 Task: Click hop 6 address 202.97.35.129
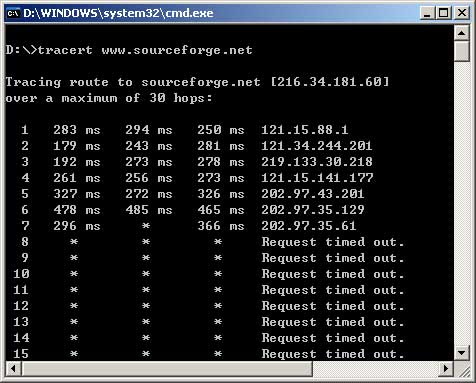[313, 210]
